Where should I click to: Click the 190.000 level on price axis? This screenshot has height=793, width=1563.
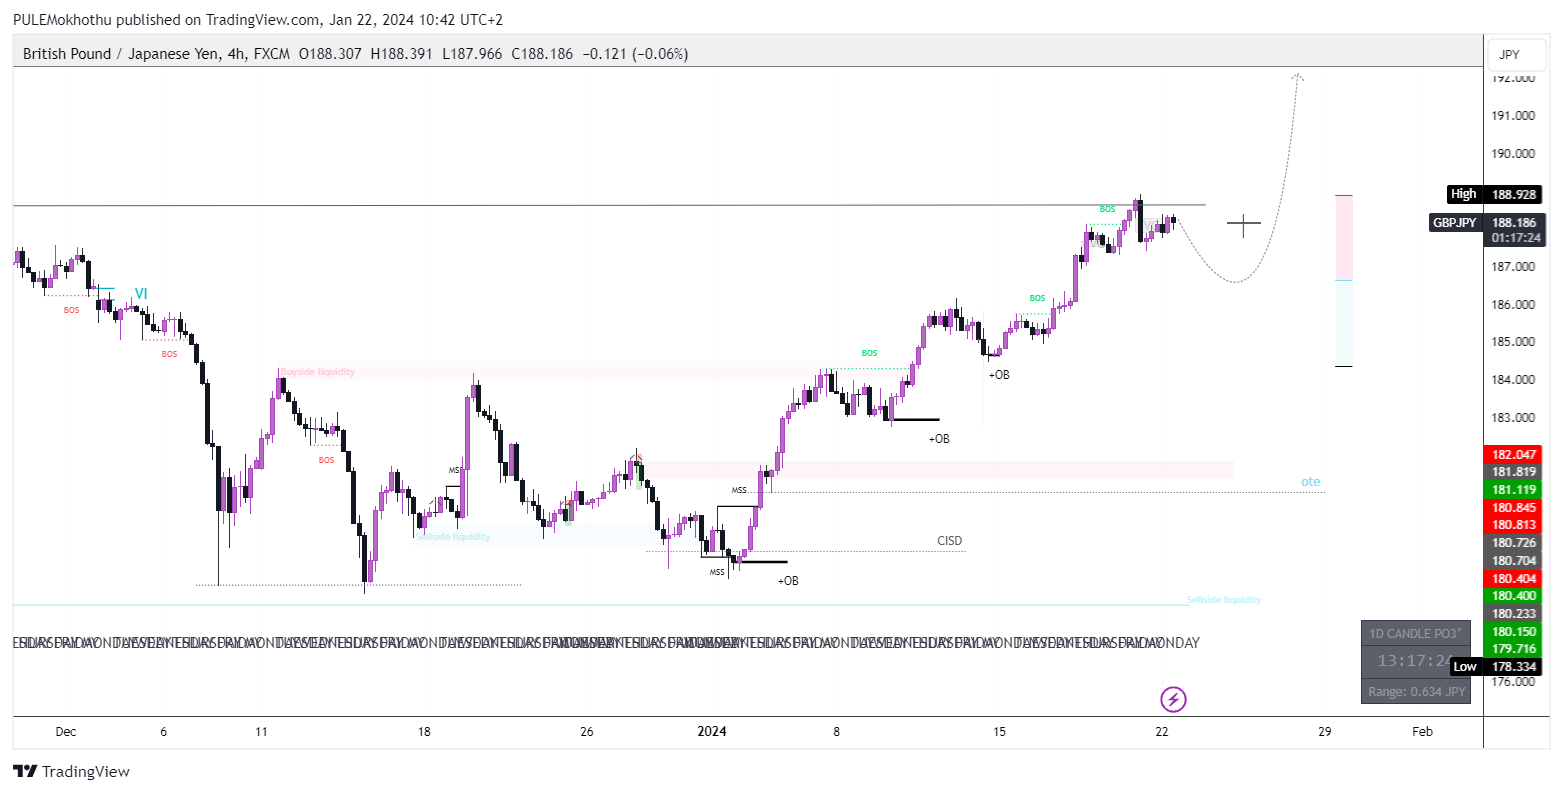point(1513,154)
